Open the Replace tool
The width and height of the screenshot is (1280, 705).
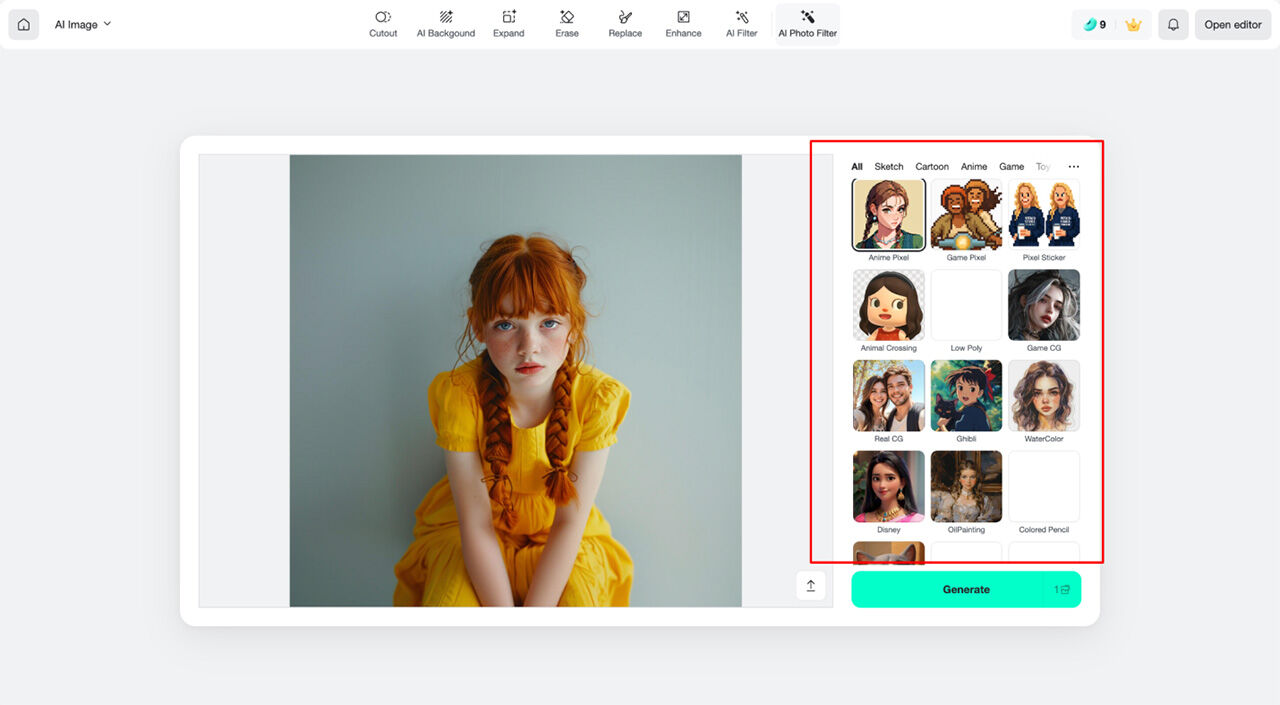click(x=625, y=24)
